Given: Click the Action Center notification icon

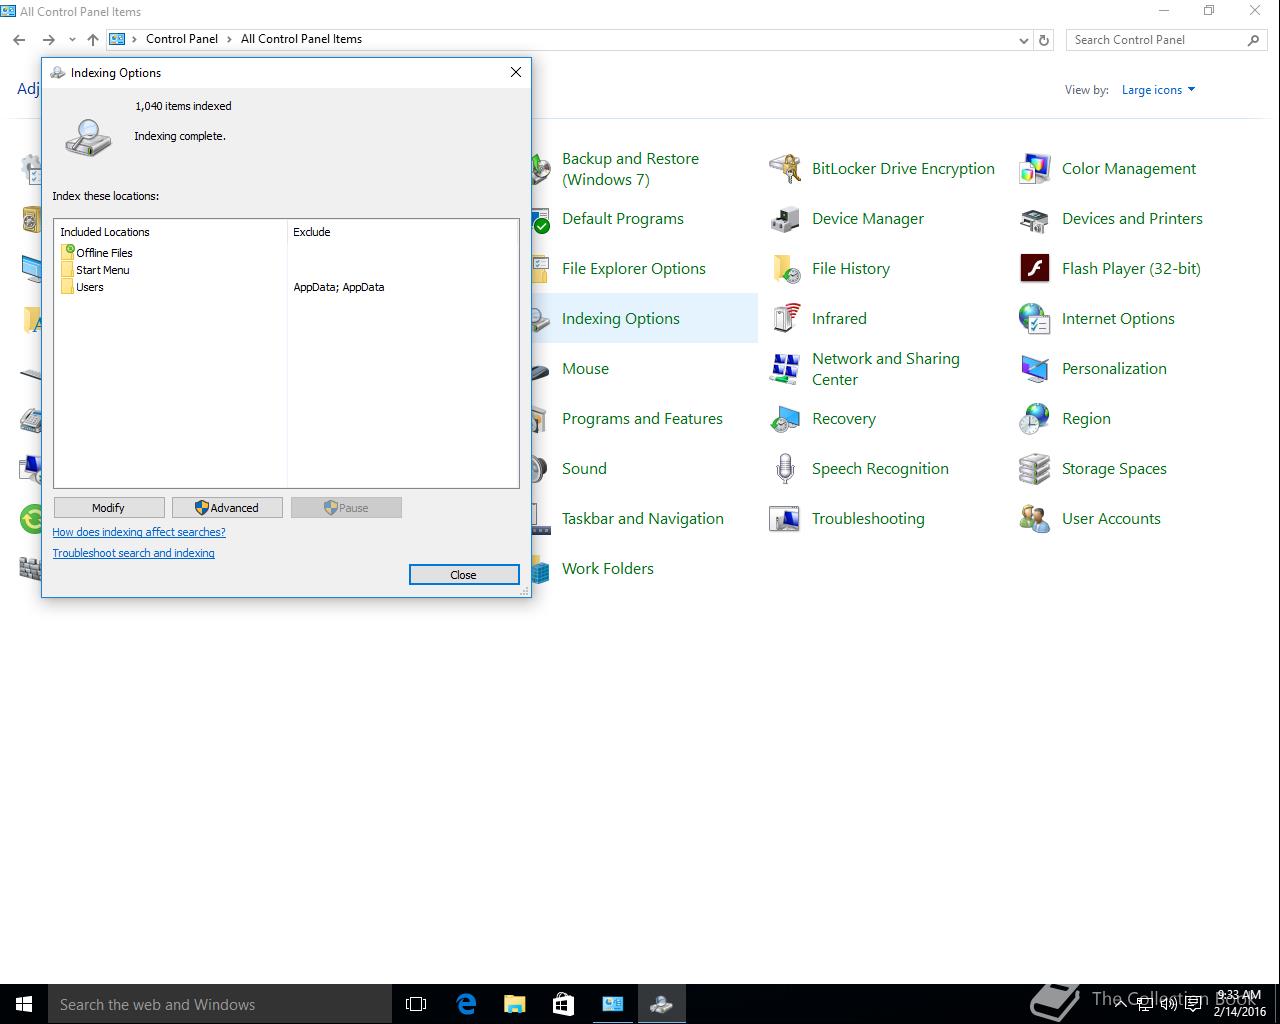Looking at the screenshot, I should [x=1193, y=1005].
